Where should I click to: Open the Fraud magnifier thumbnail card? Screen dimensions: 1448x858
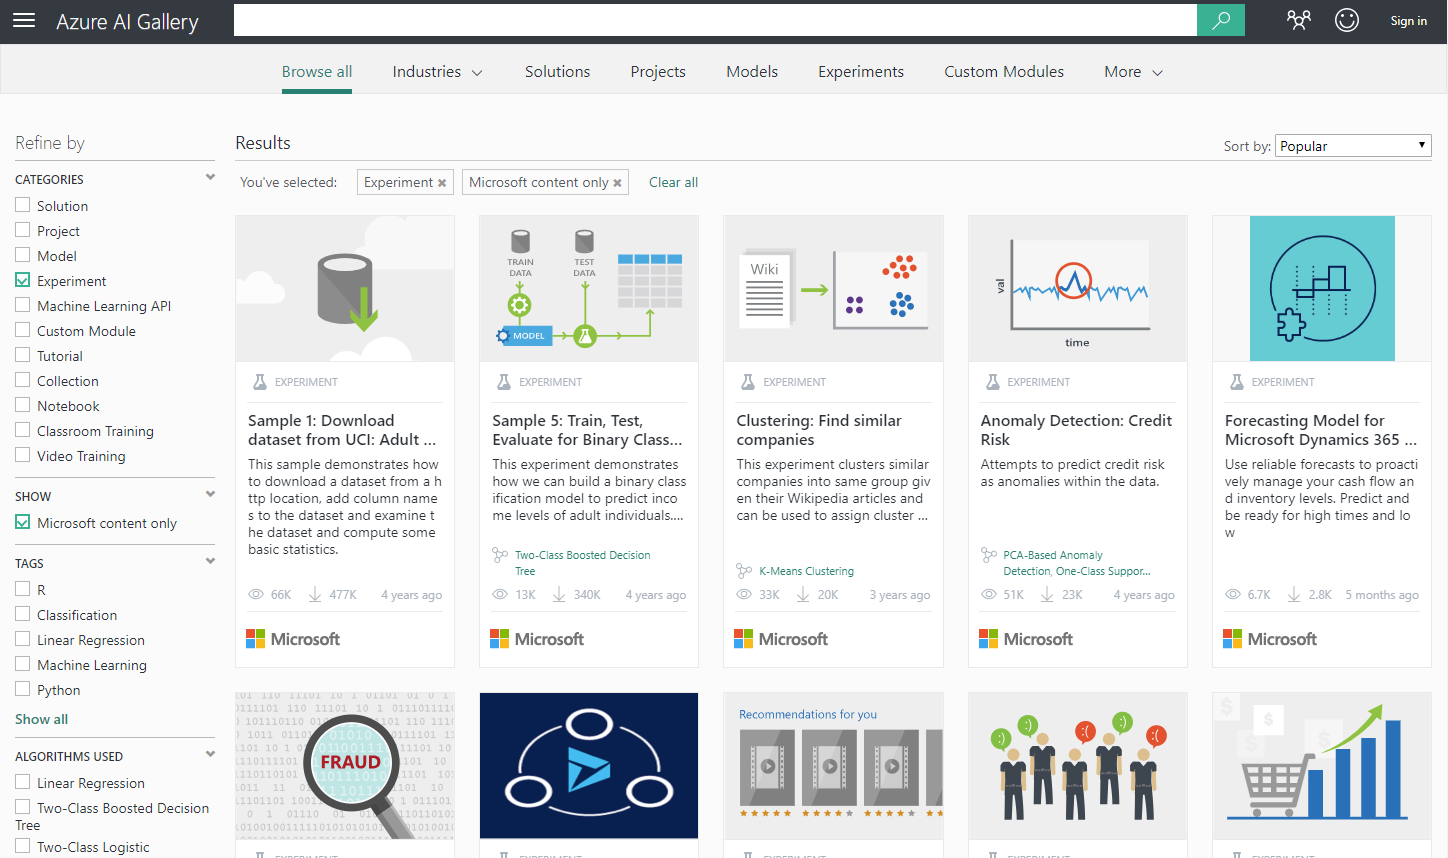pos(345,766)
